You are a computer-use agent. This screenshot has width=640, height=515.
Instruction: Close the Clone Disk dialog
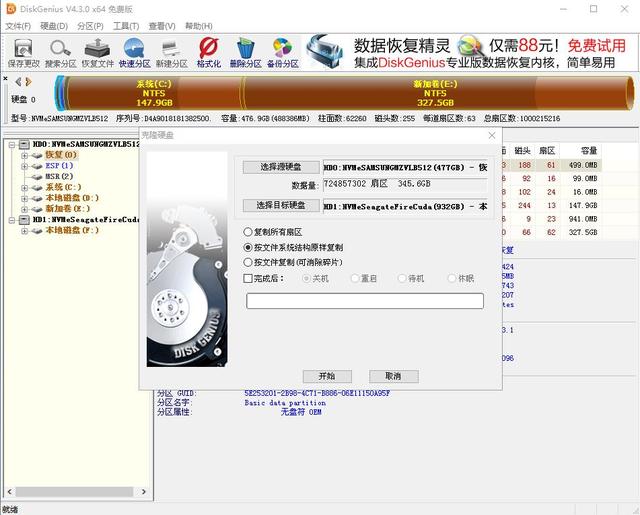(492, 135)
